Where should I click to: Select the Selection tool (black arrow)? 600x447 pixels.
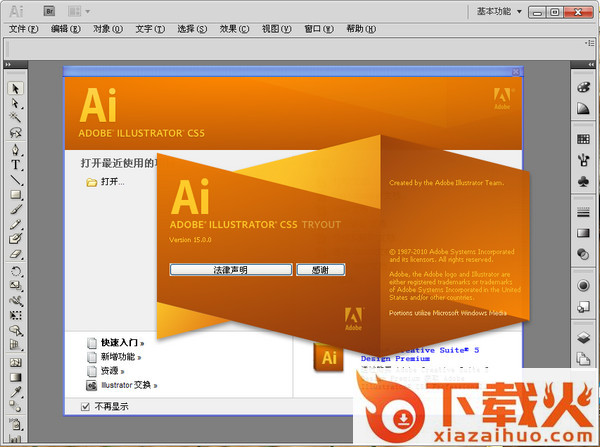pyautogui.click(x=15, y=89)
